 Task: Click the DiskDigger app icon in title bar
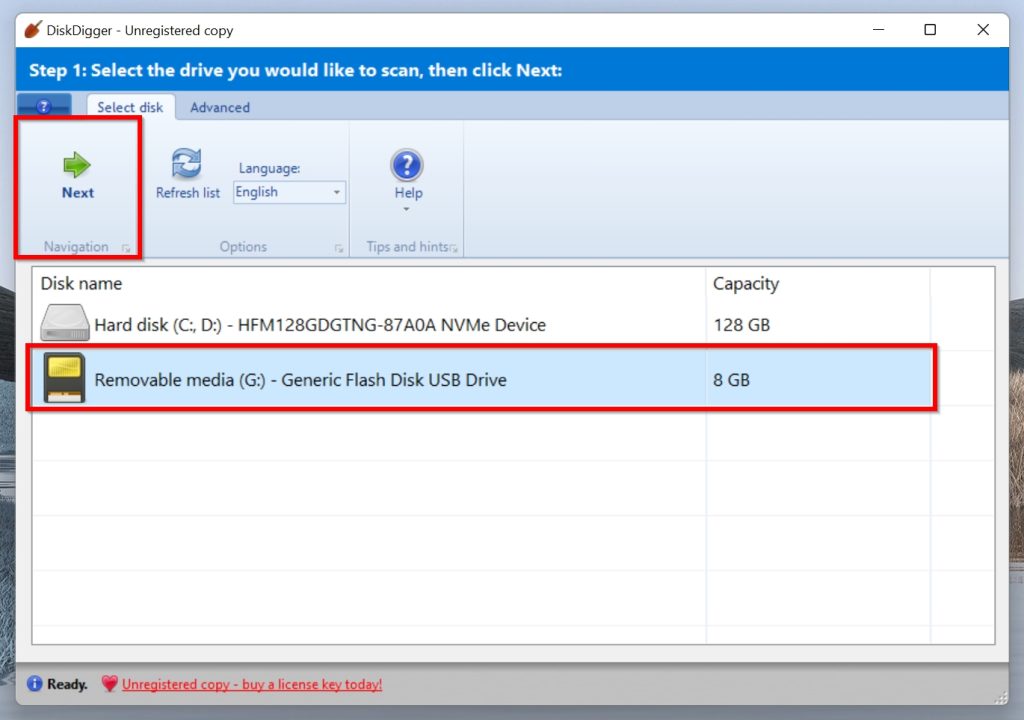point(32,30)
